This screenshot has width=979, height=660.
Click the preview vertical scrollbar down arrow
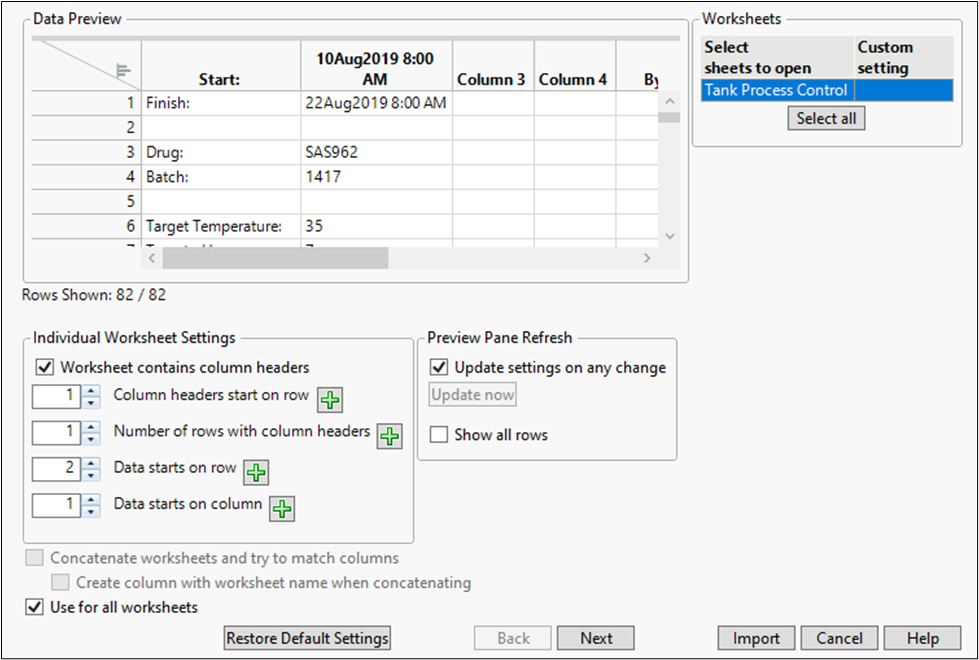670,236
